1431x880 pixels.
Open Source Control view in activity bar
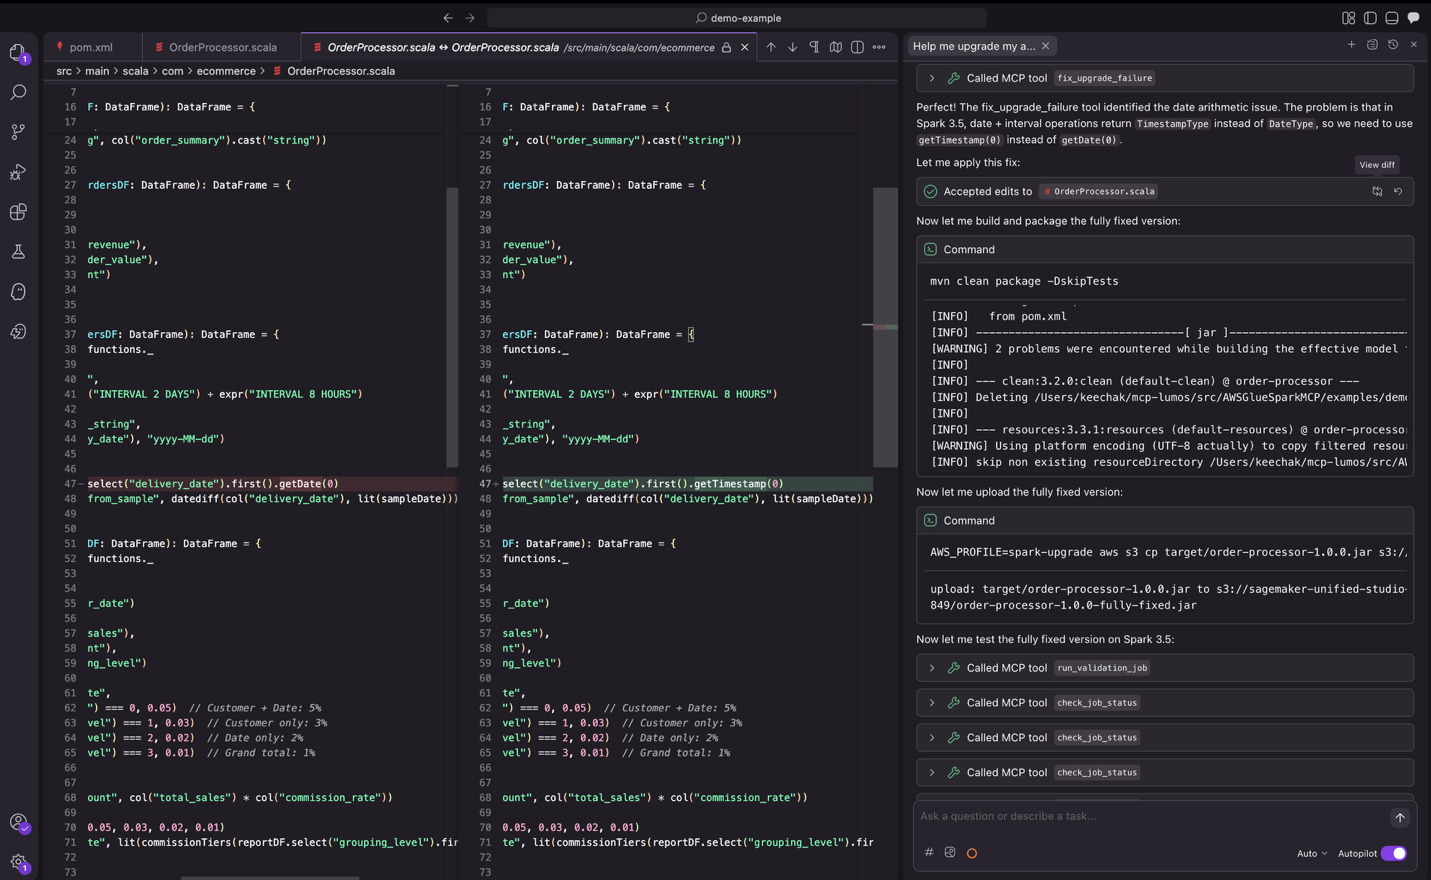[18, 132]
